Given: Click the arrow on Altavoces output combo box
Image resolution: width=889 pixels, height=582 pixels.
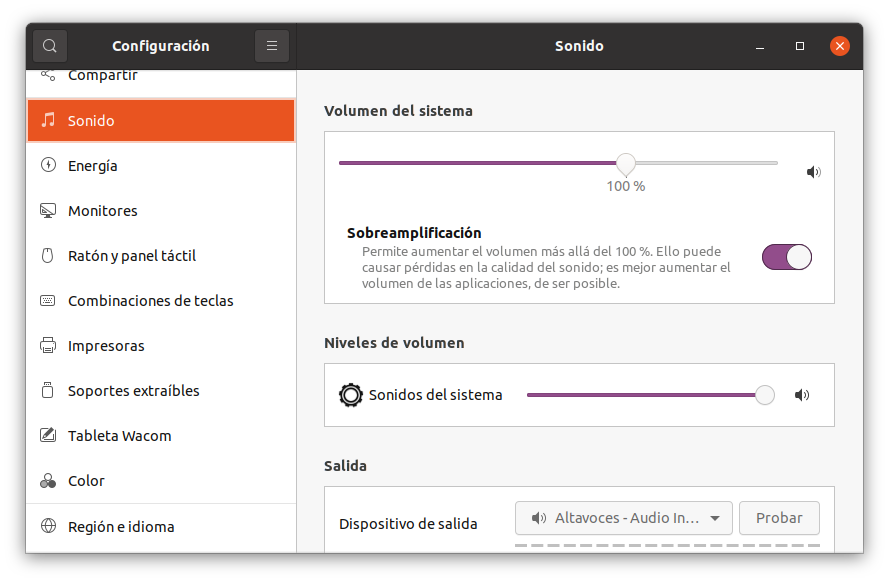Looking at the screenshot, I should click(x=715, y=518).
